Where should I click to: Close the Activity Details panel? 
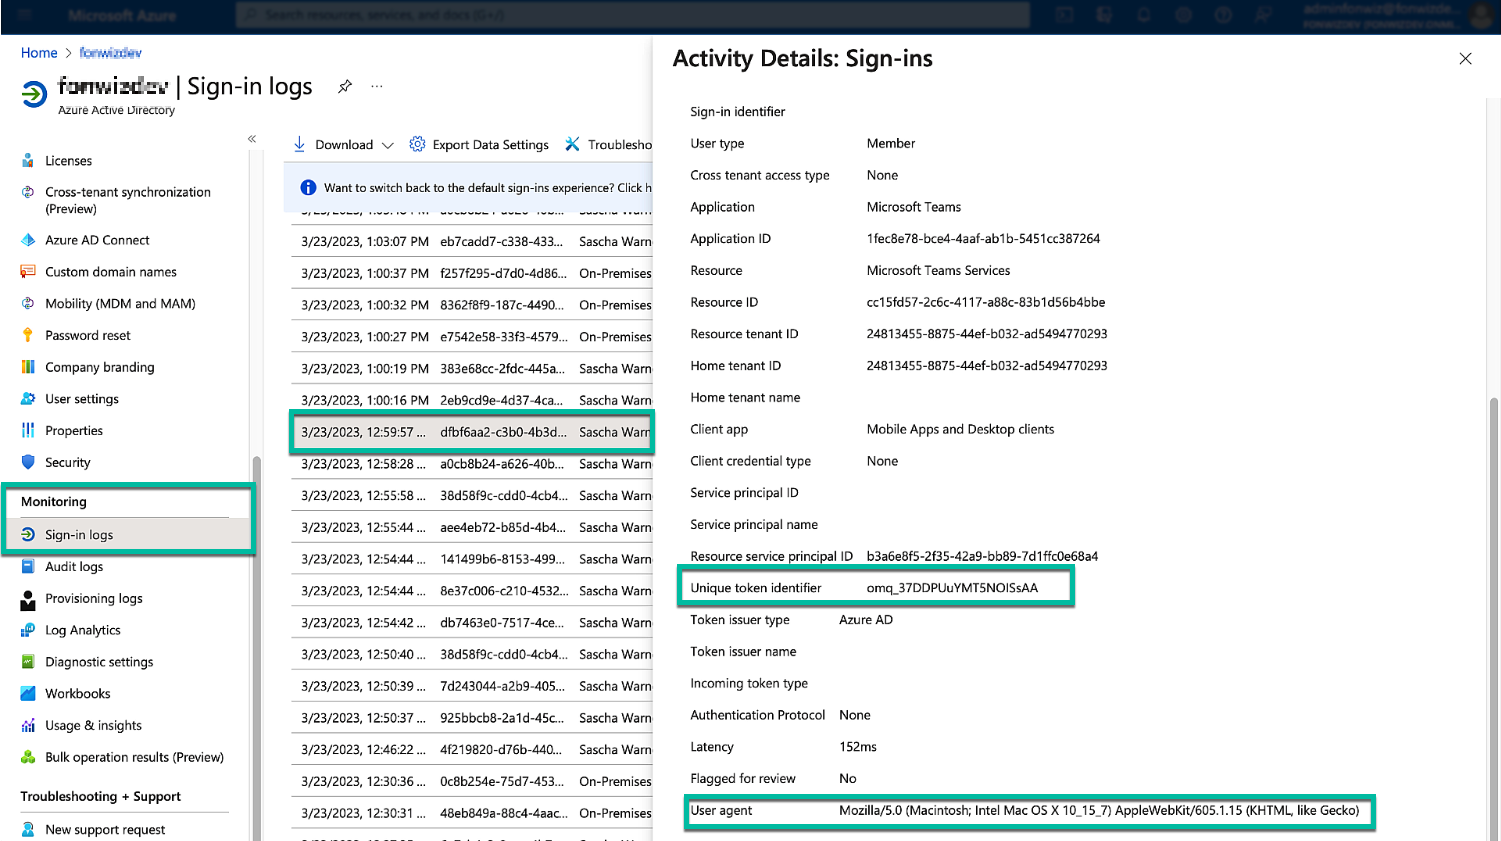coord(1465,59)
